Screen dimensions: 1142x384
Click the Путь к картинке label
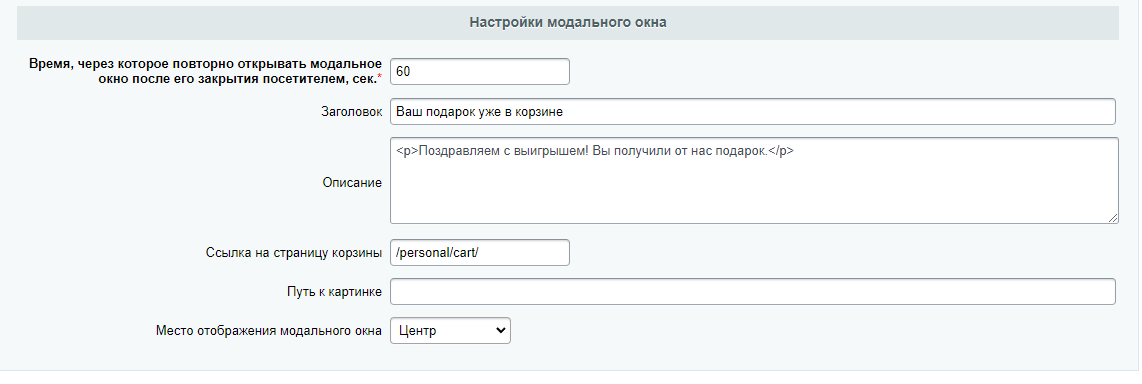[x=334, y=292]
